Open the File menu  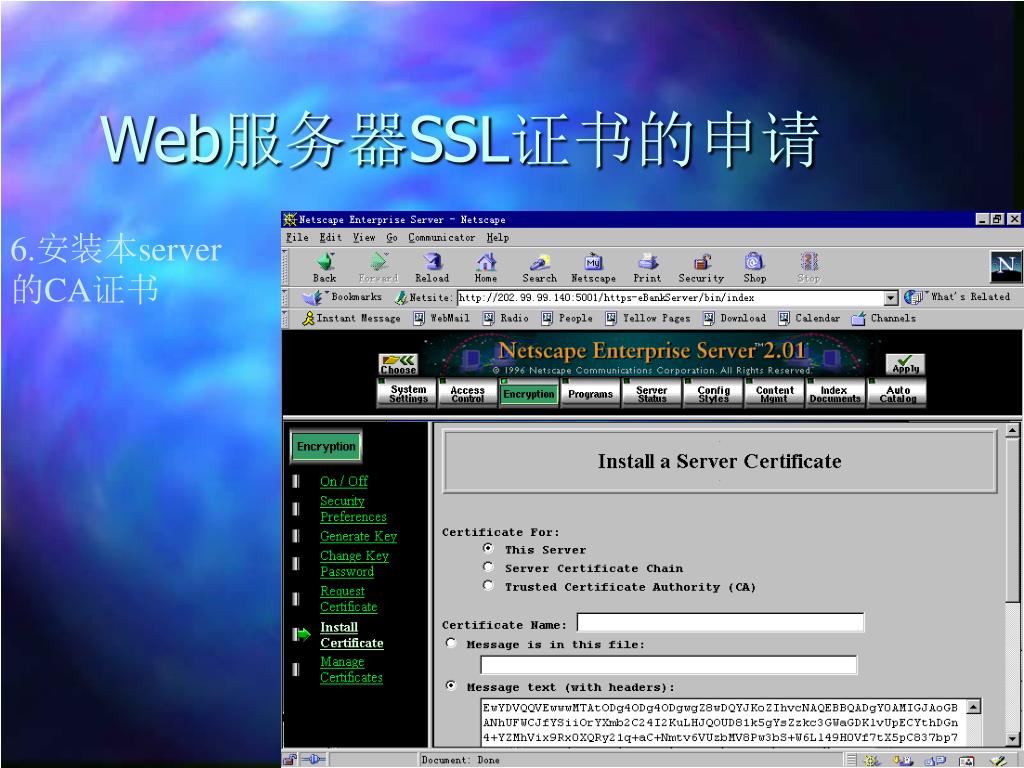coord(297,238)
